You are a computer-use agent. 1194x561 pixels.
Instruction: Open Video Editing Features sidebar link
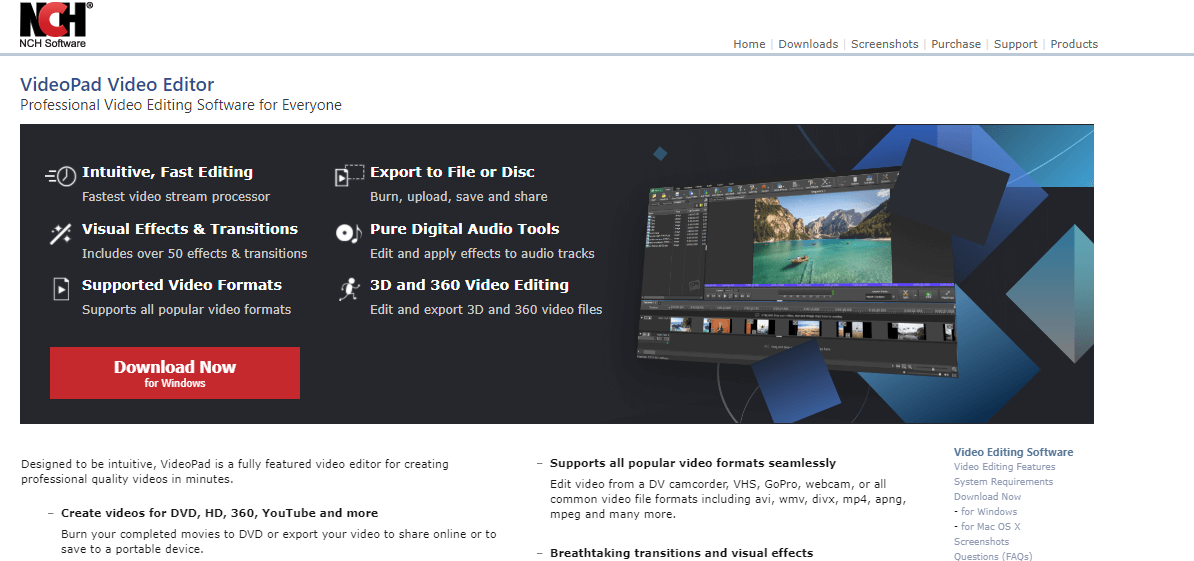[x=1004, y=467]
